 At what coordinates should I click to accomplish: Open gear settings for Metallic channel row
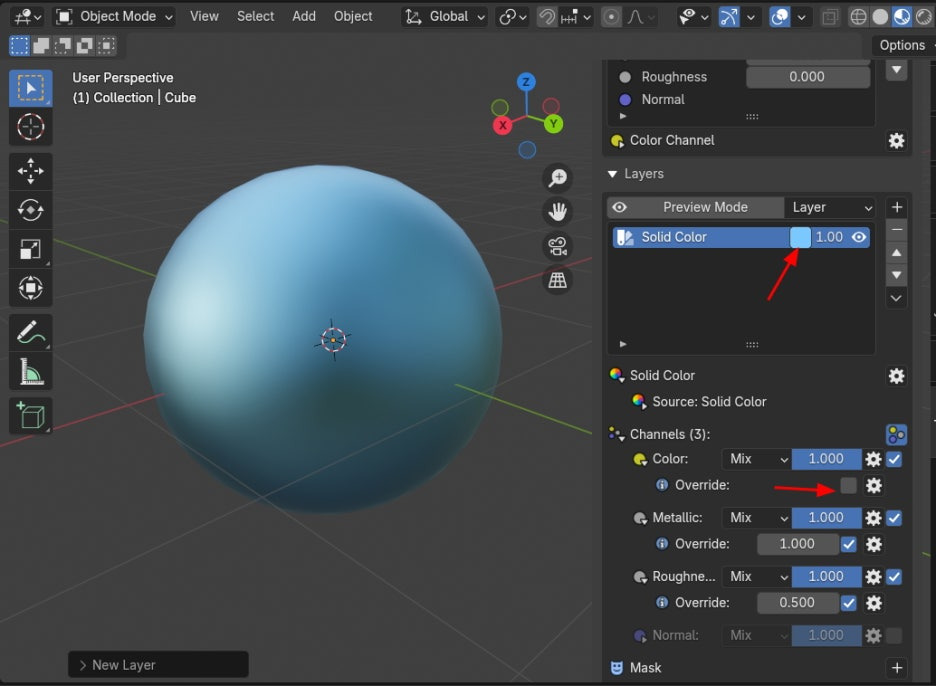point(873,518)
